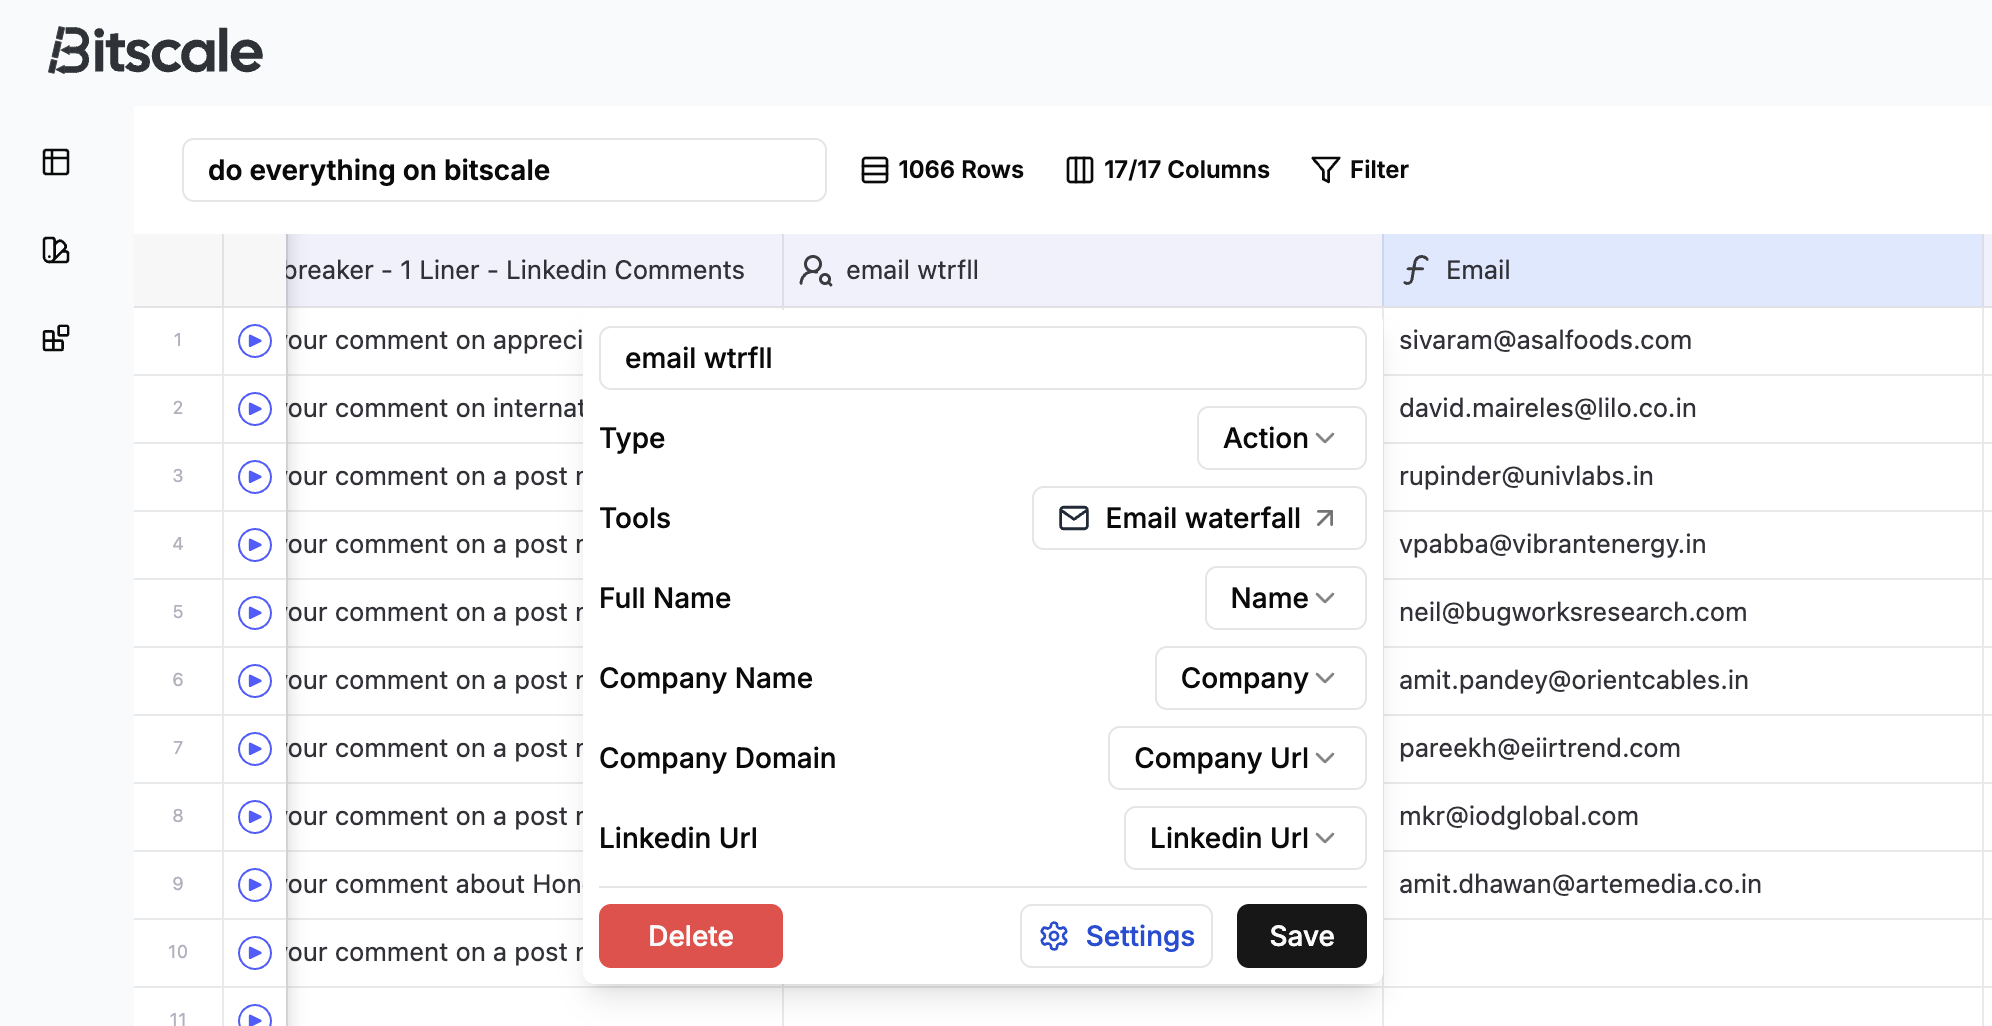Click the Delete button
The height and width of the screenshot is (1026, 1992).
tap(691, 936)
